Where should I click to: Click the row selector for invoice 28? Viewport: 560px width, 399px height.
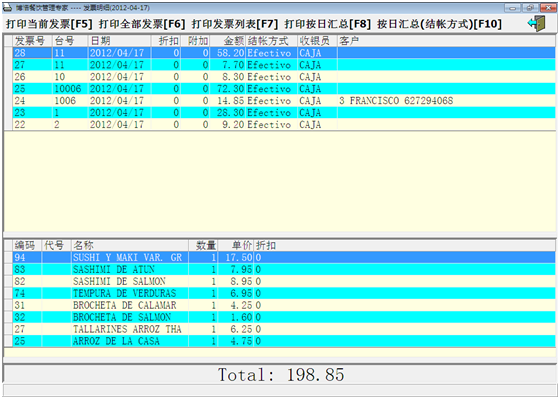(8, 53)
